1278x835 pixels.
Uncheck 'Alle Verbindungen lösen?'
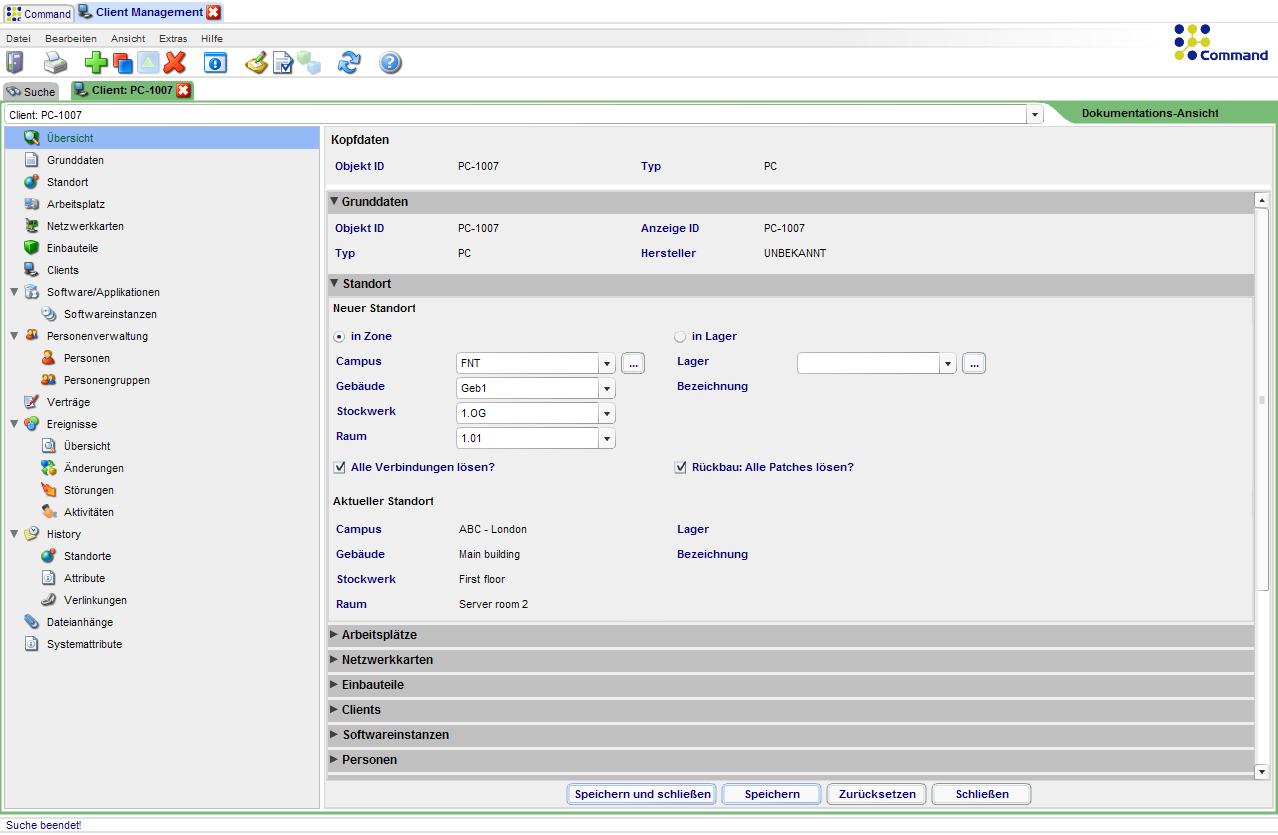[340, 467]
